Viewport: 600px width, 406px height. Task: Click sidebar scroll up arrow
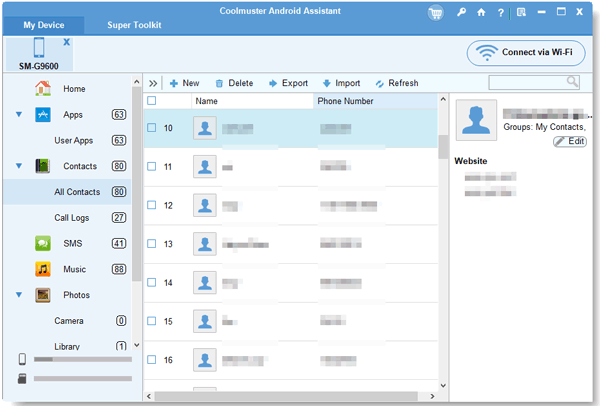[x=137, y=82]
